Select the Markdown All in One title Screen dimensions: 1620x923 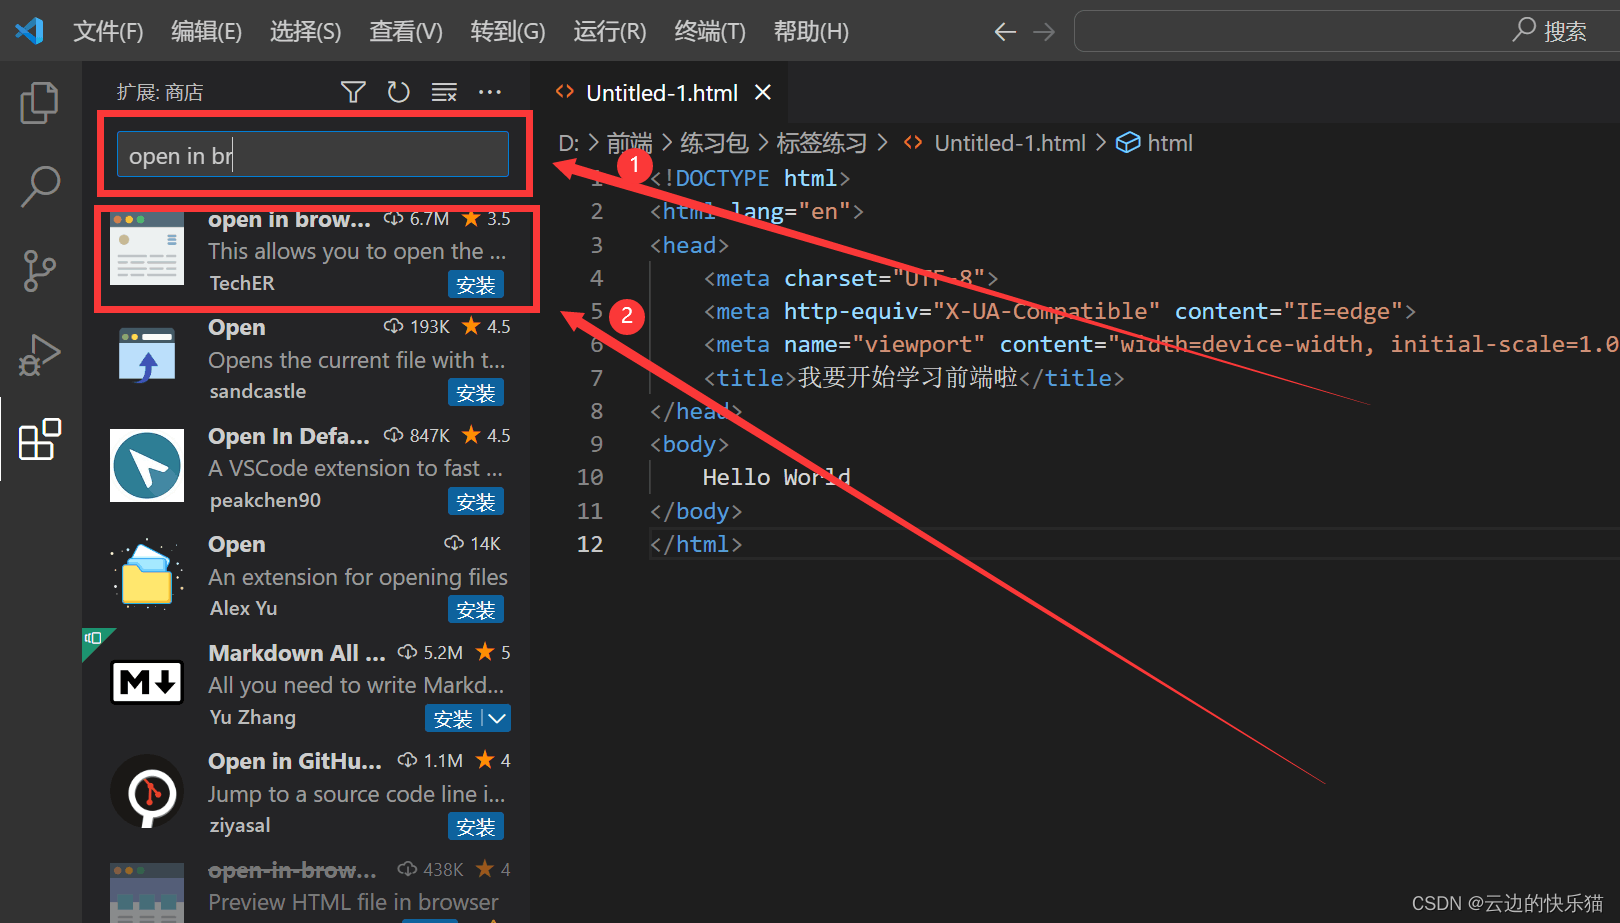pyautogui.click(x=297, y=653)
